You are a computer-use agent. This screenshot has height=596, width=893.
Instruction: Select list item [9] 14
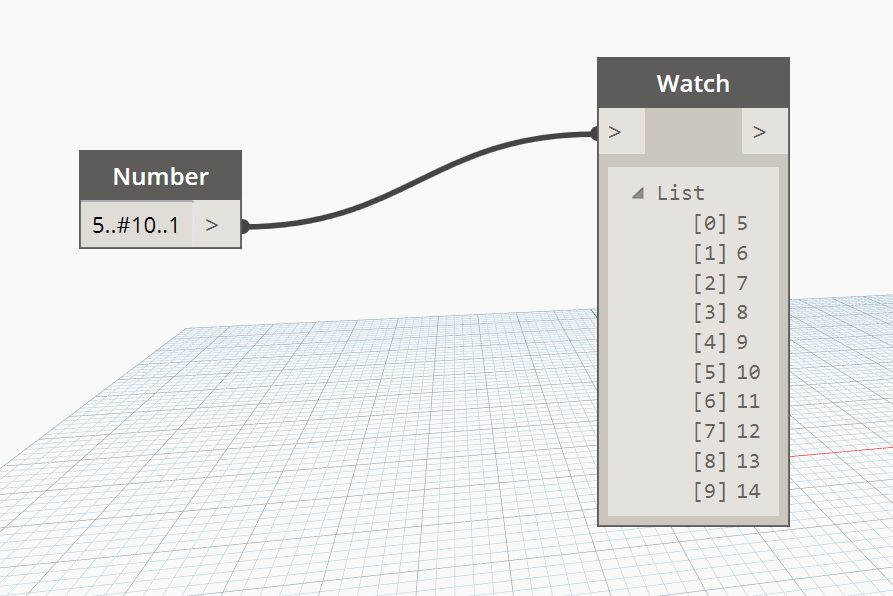coord(726,491)
